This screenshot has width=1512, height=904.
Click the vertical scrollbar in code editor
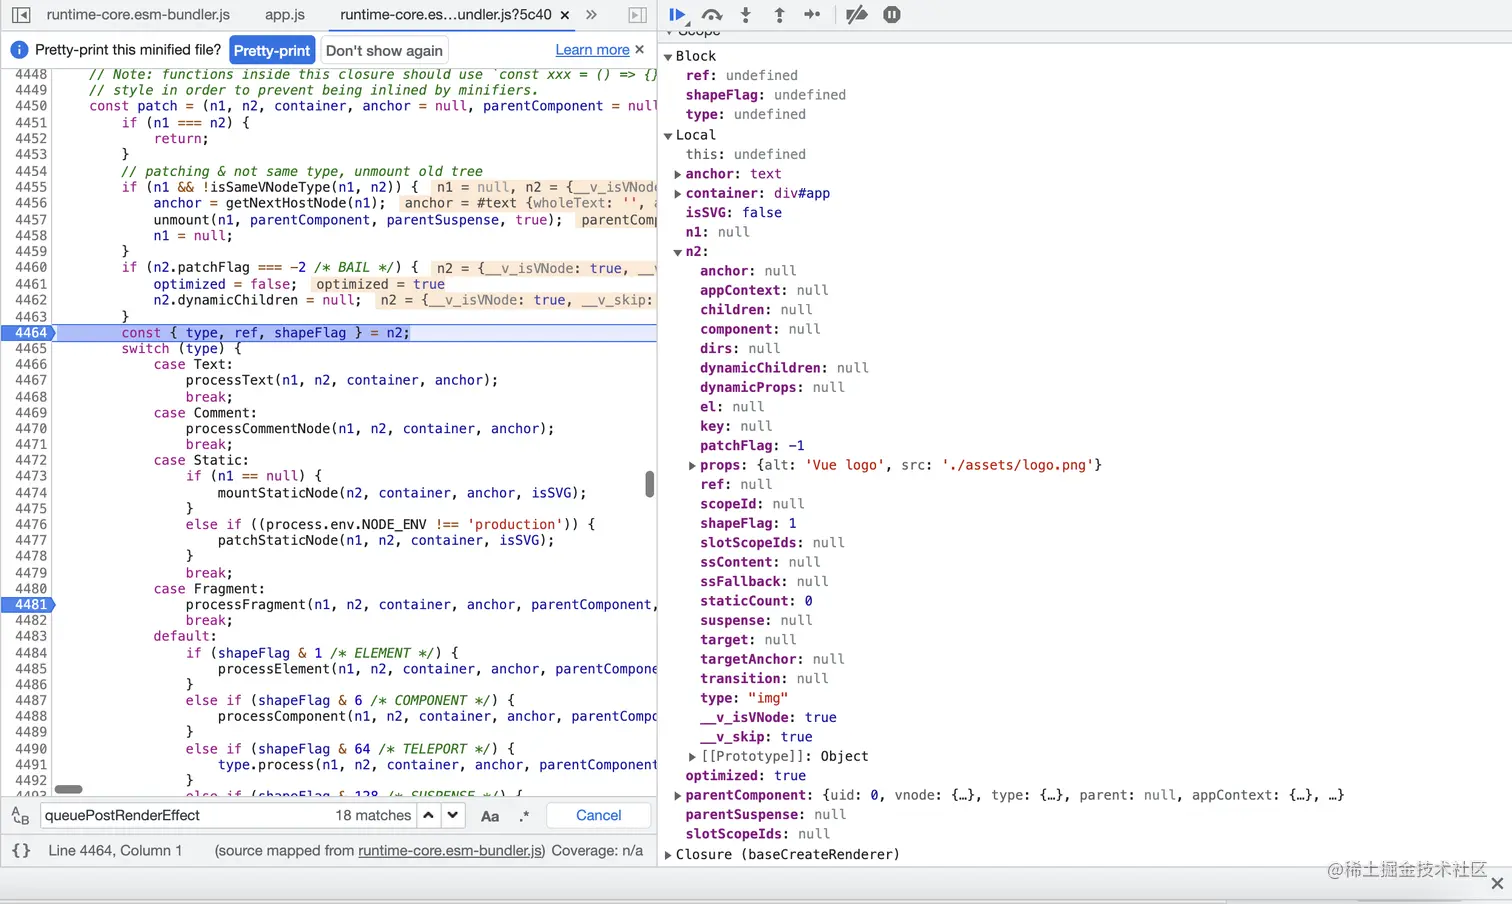649,484
